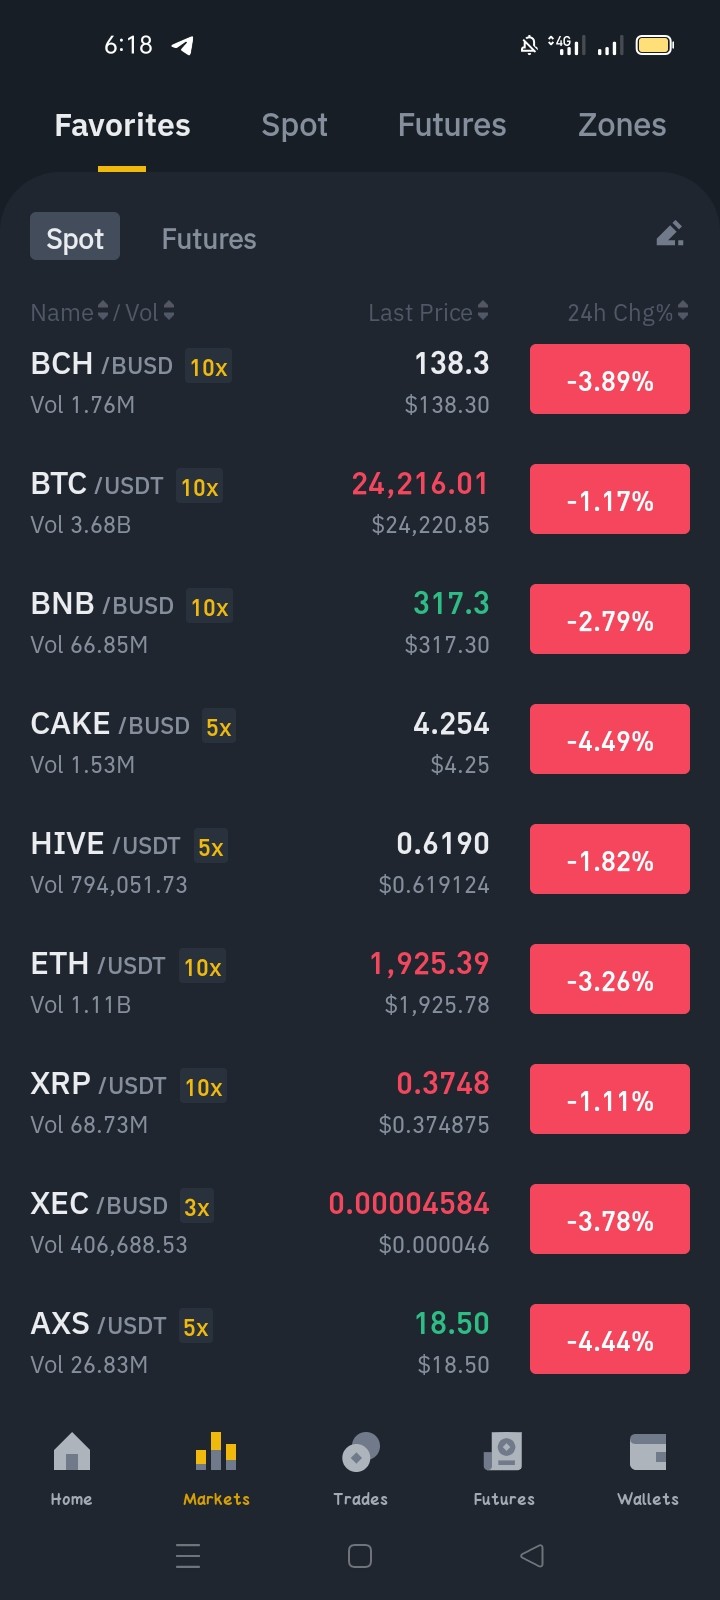Tap the Android recent apps menu icon
The height and width of the screenshot is (1600, 720).
[x=188, y=1555]
